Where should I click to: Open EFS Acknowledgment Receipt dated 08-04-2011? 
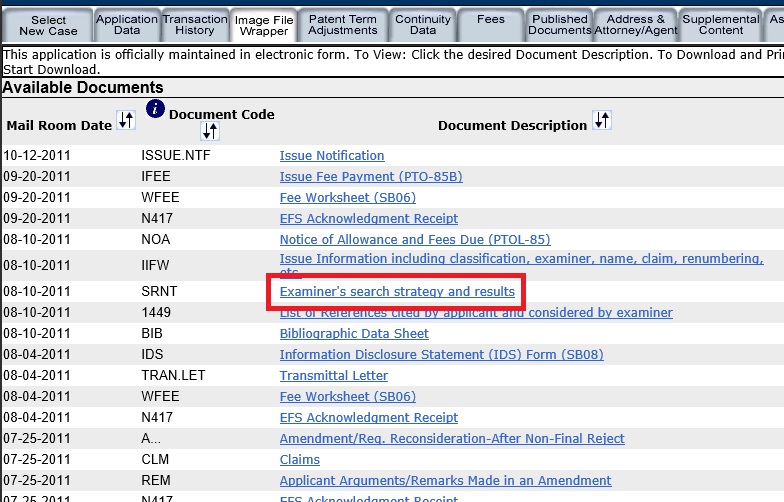pos(368,418)
